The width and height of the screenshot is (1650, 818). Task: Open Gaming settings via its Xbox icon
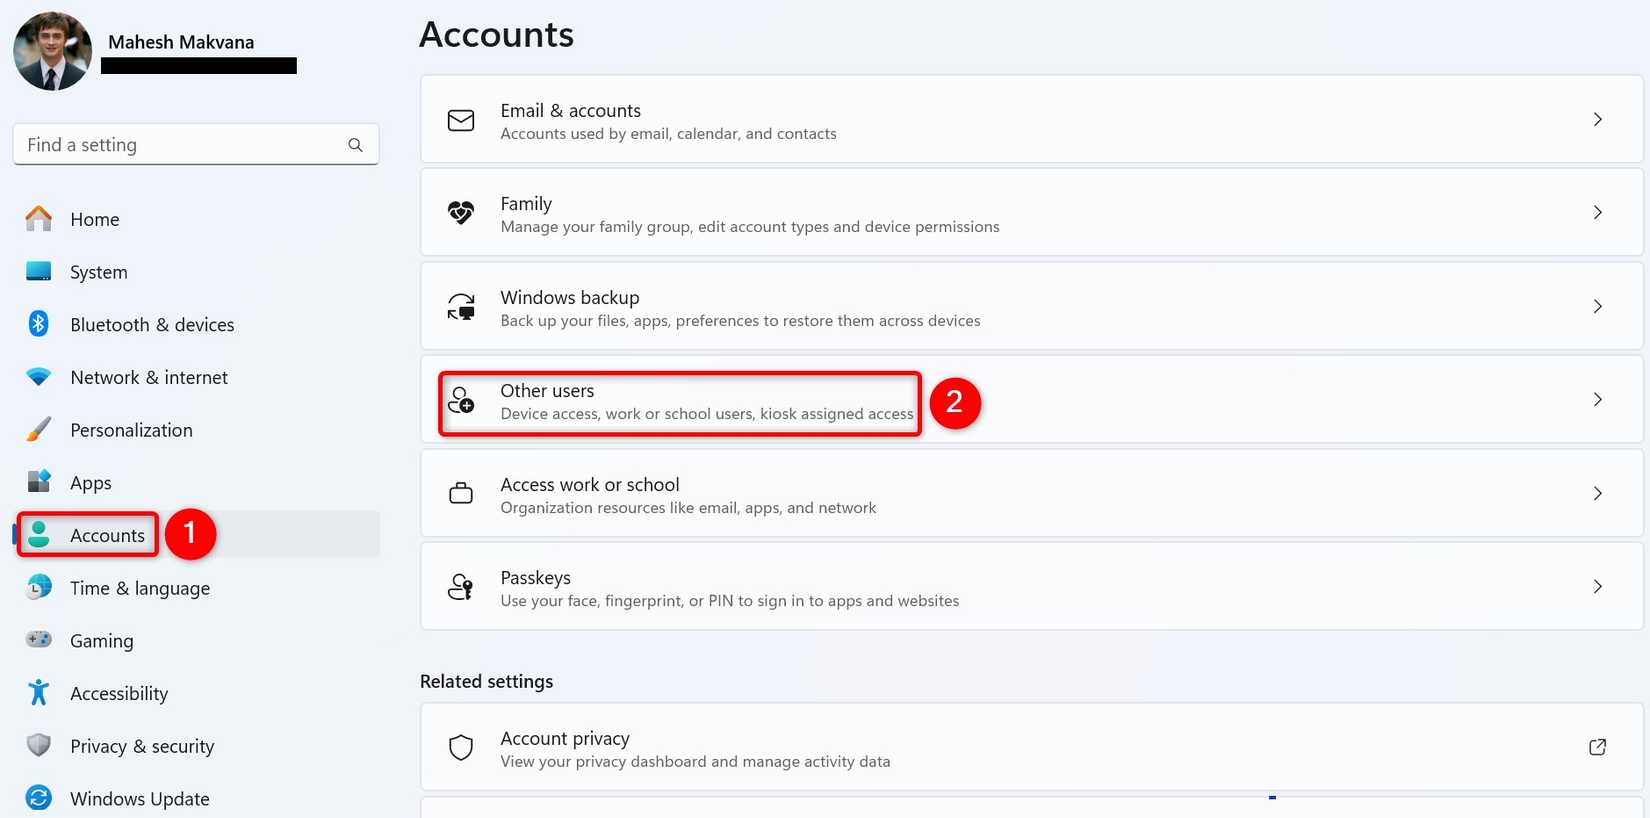pos(38,640)
